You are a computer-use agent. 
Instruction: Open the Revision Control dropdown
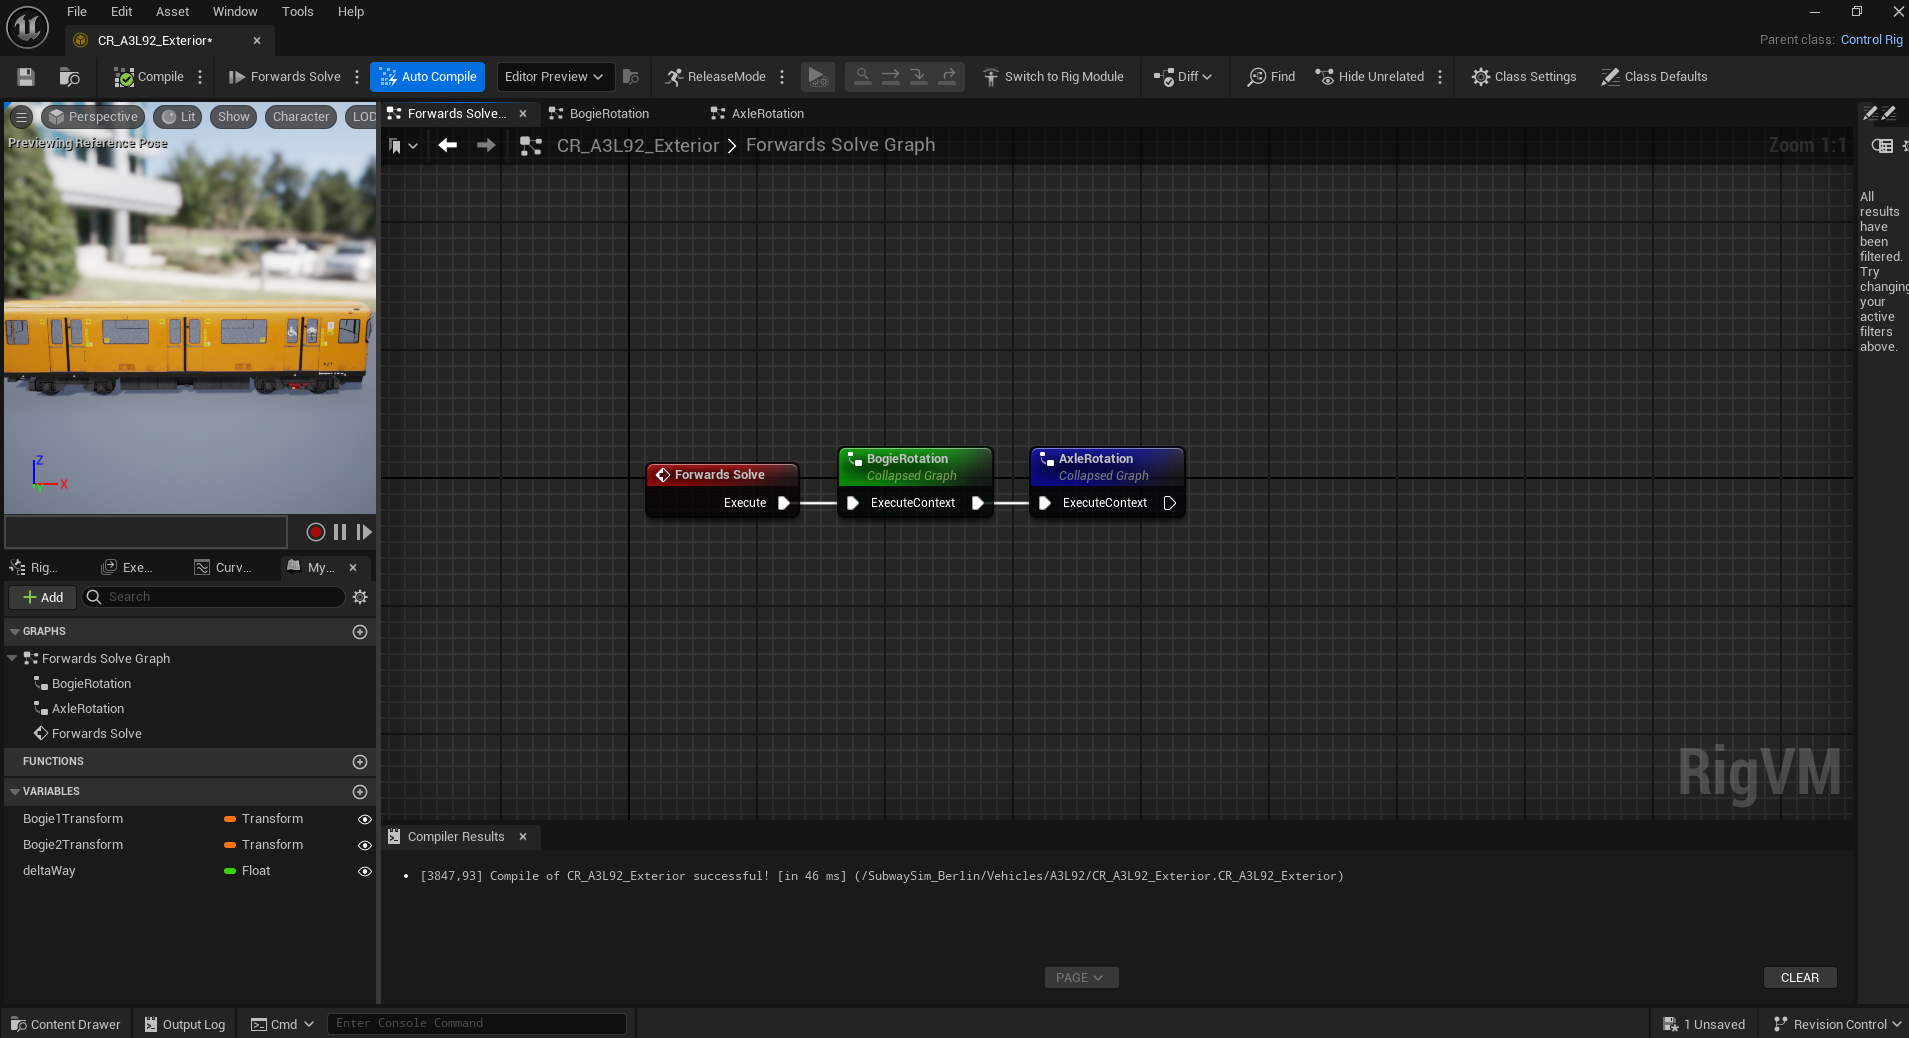click(1838, 1024)
